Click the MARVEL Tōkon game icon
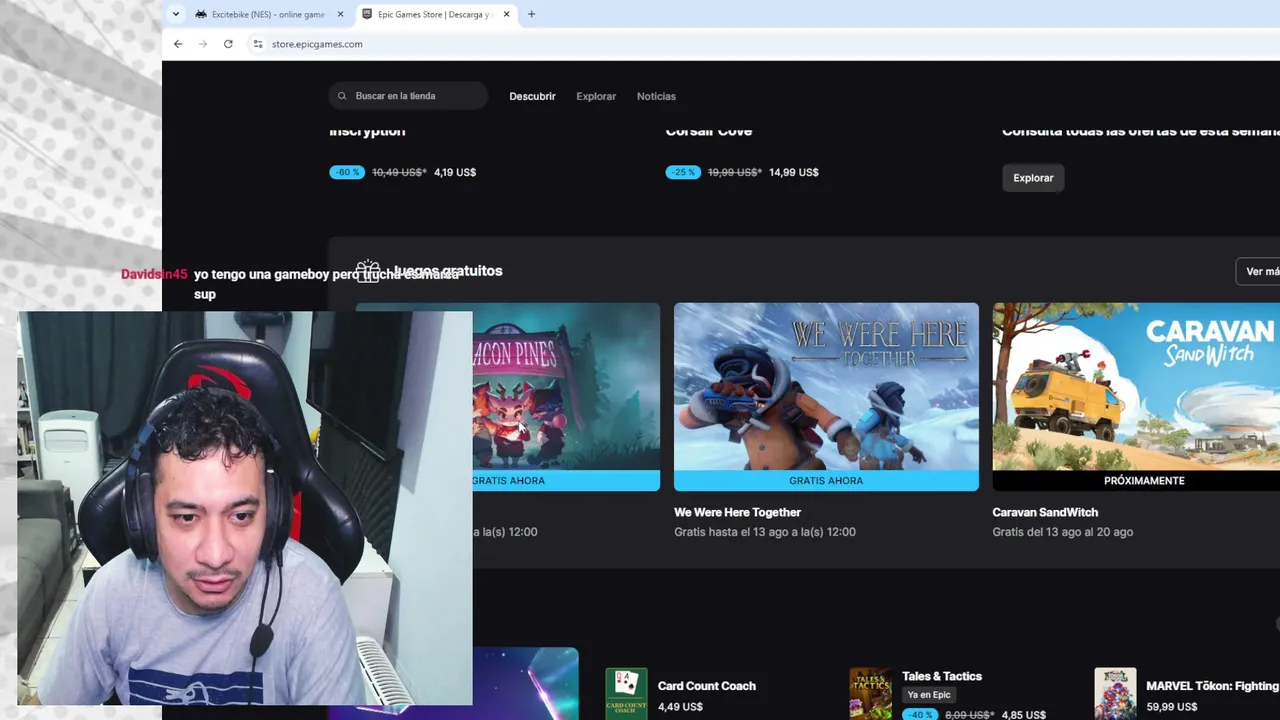The height and width of the screenshot is (720, 1280). 1115,694
